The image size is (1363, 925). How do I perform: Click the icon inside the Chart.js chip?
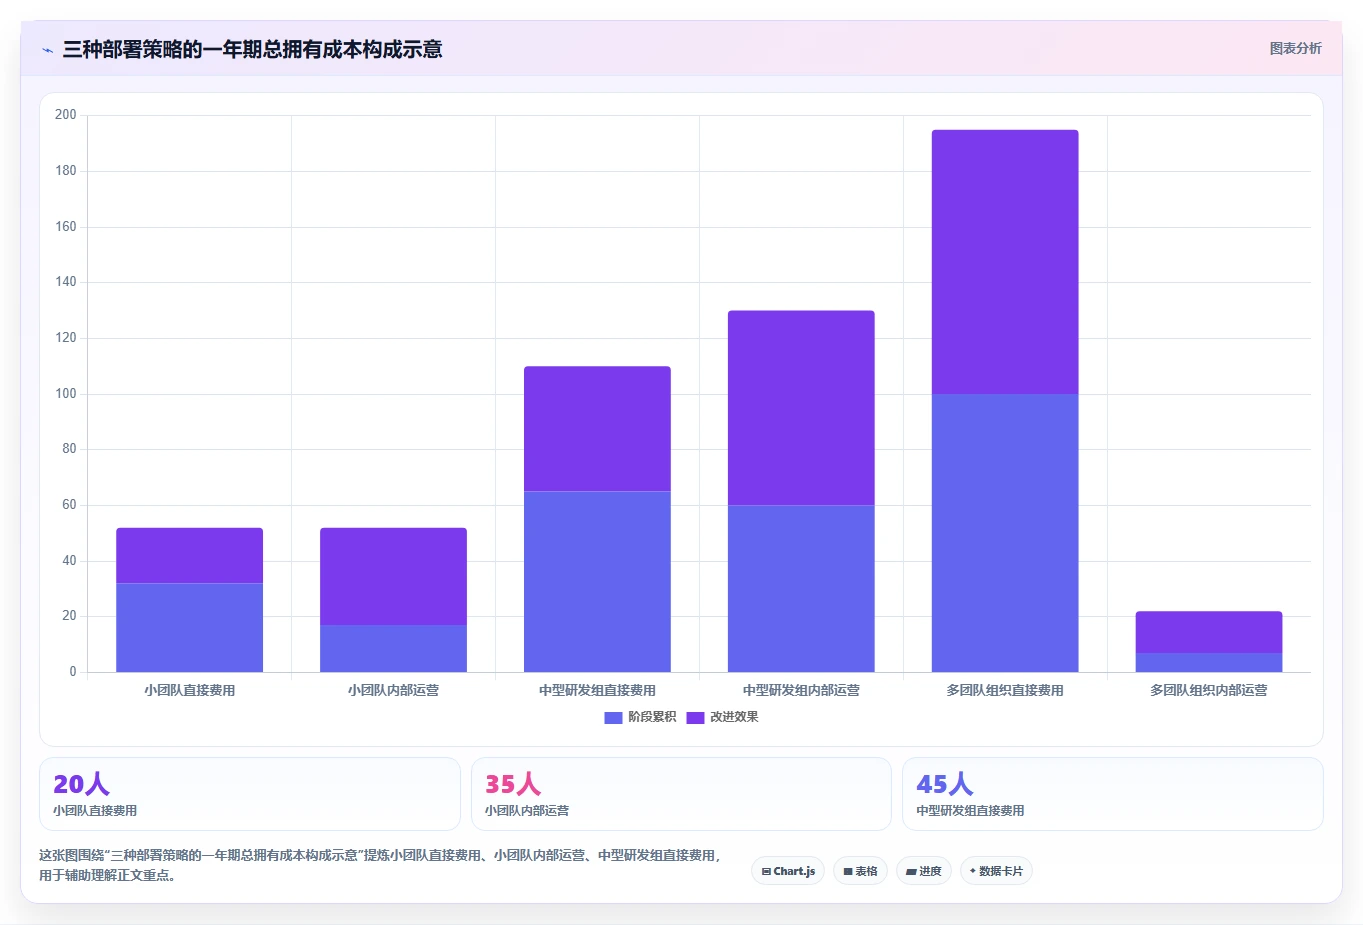pos(766,871)
